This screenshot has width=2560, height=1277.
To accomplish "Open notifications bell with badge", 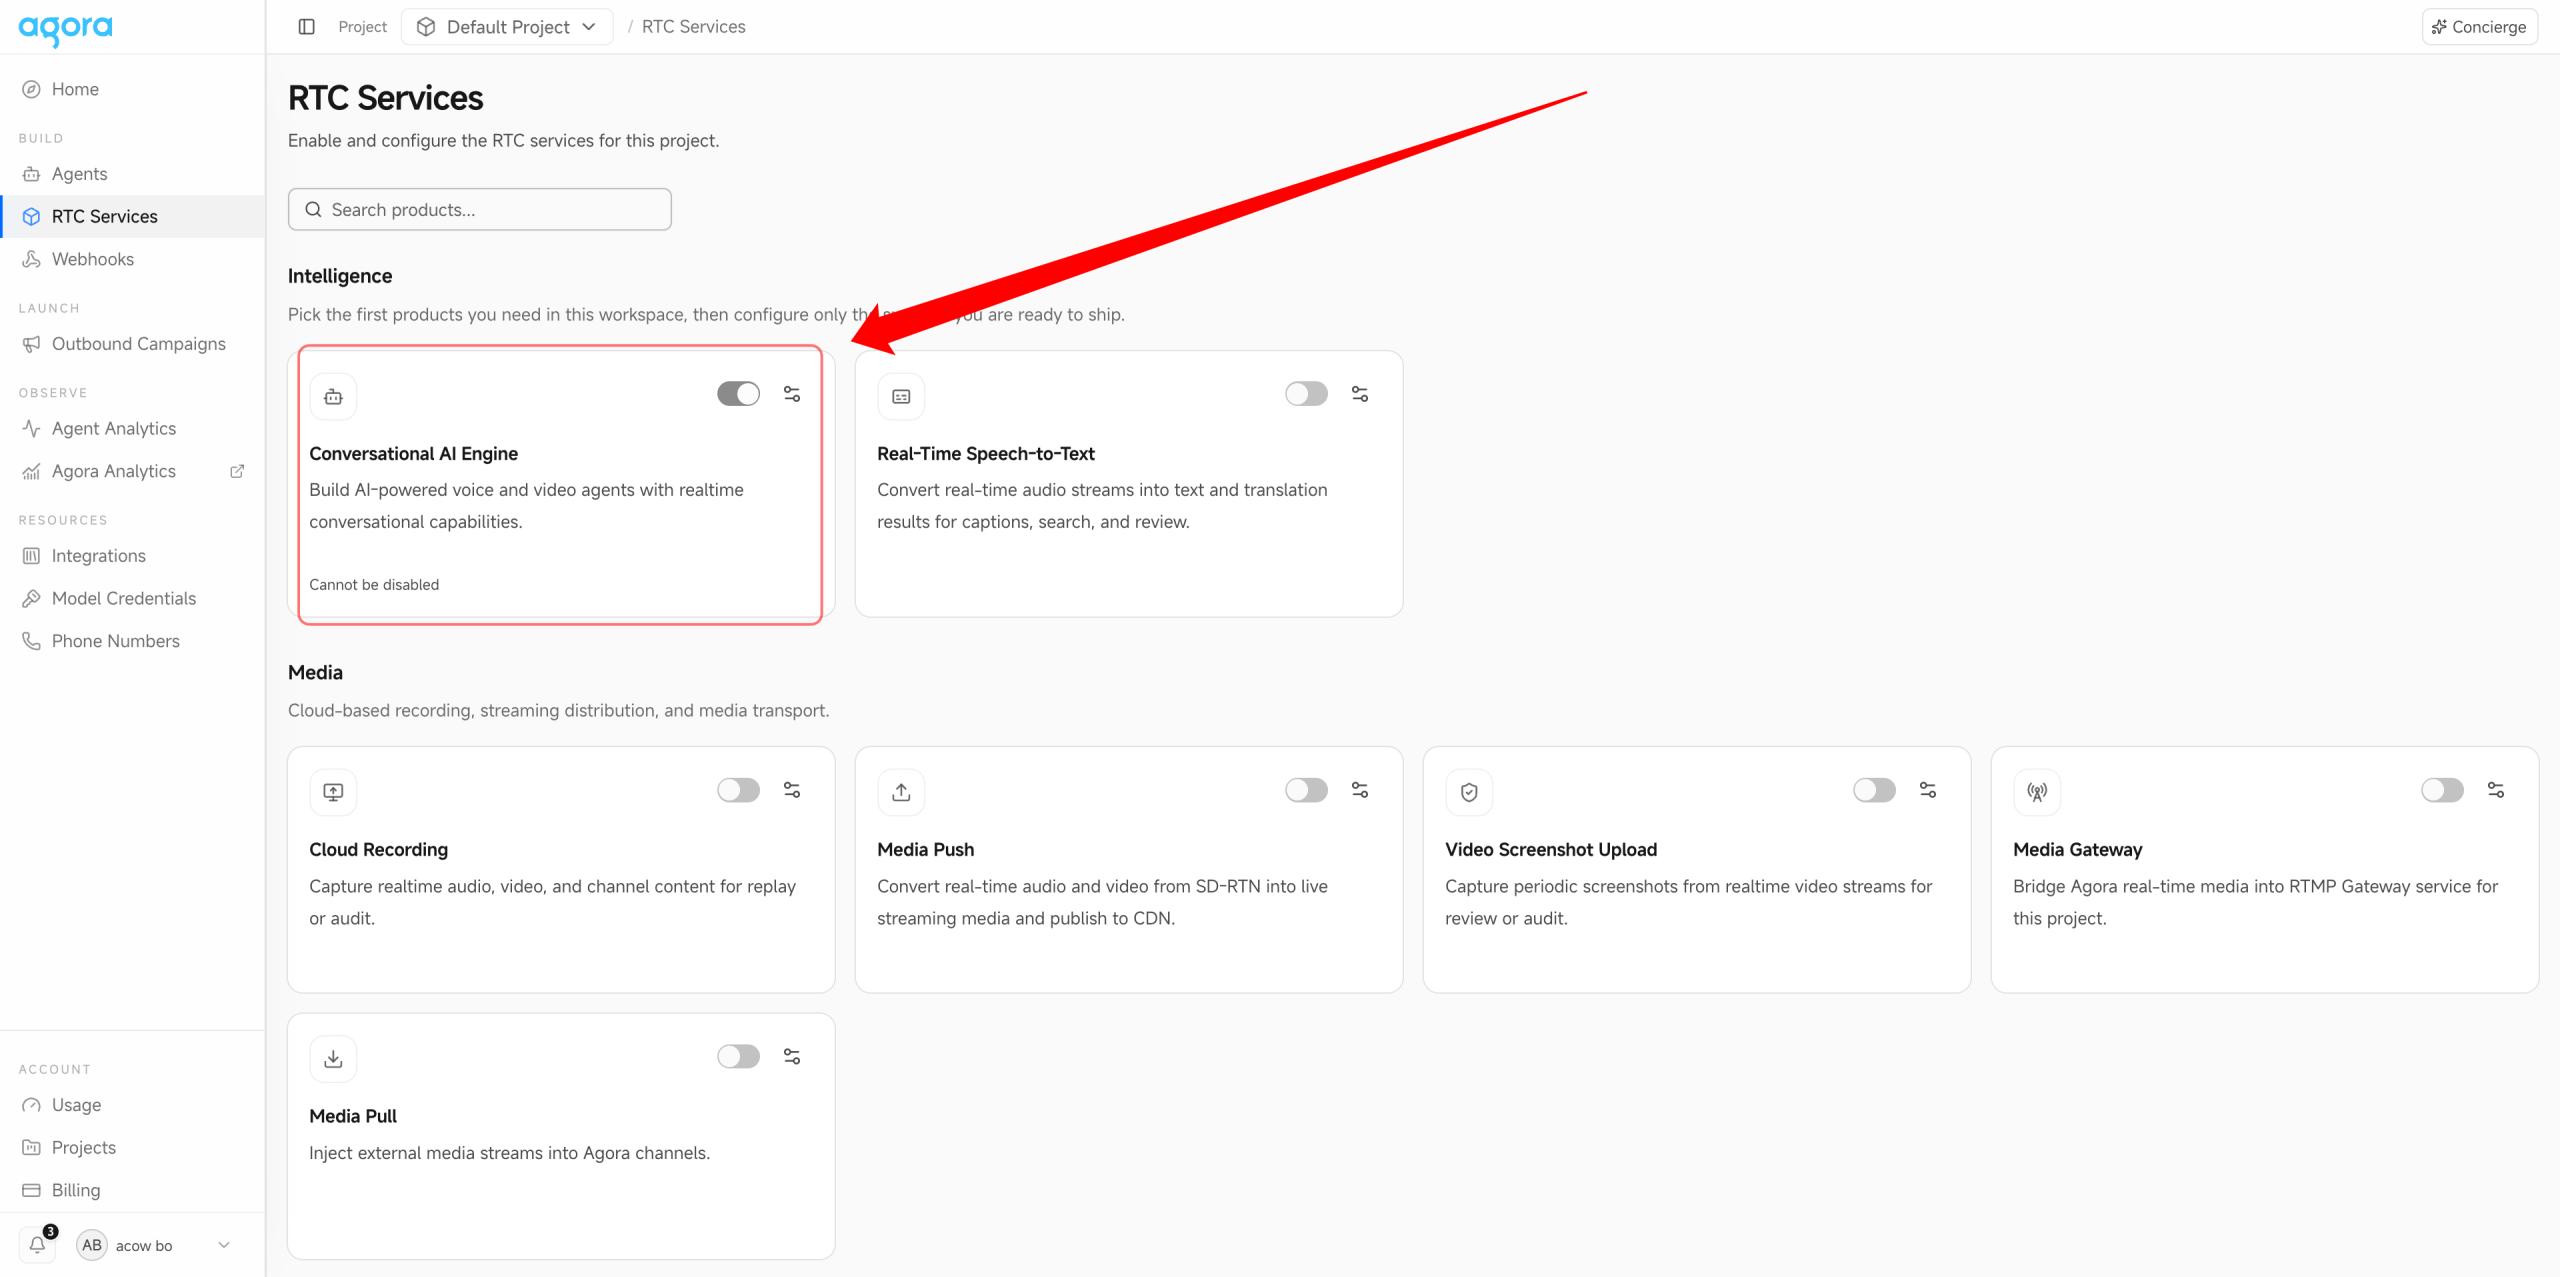I will coord(38,1245).
